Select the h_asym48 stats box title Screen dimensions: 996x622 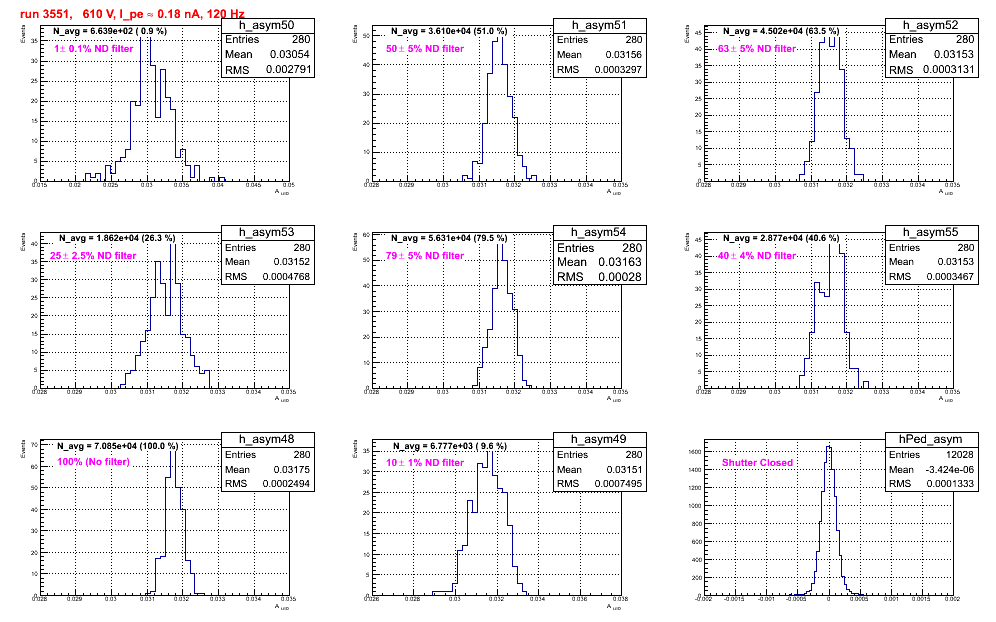tap(267, 440)
